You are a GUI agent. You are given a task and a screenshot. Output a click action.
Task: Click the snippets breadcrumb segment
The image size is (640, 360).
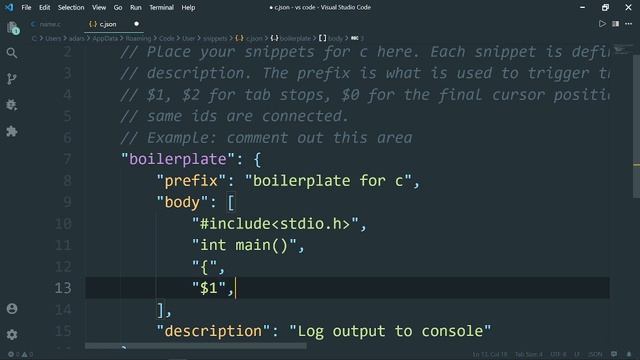[x=215, y=38]
